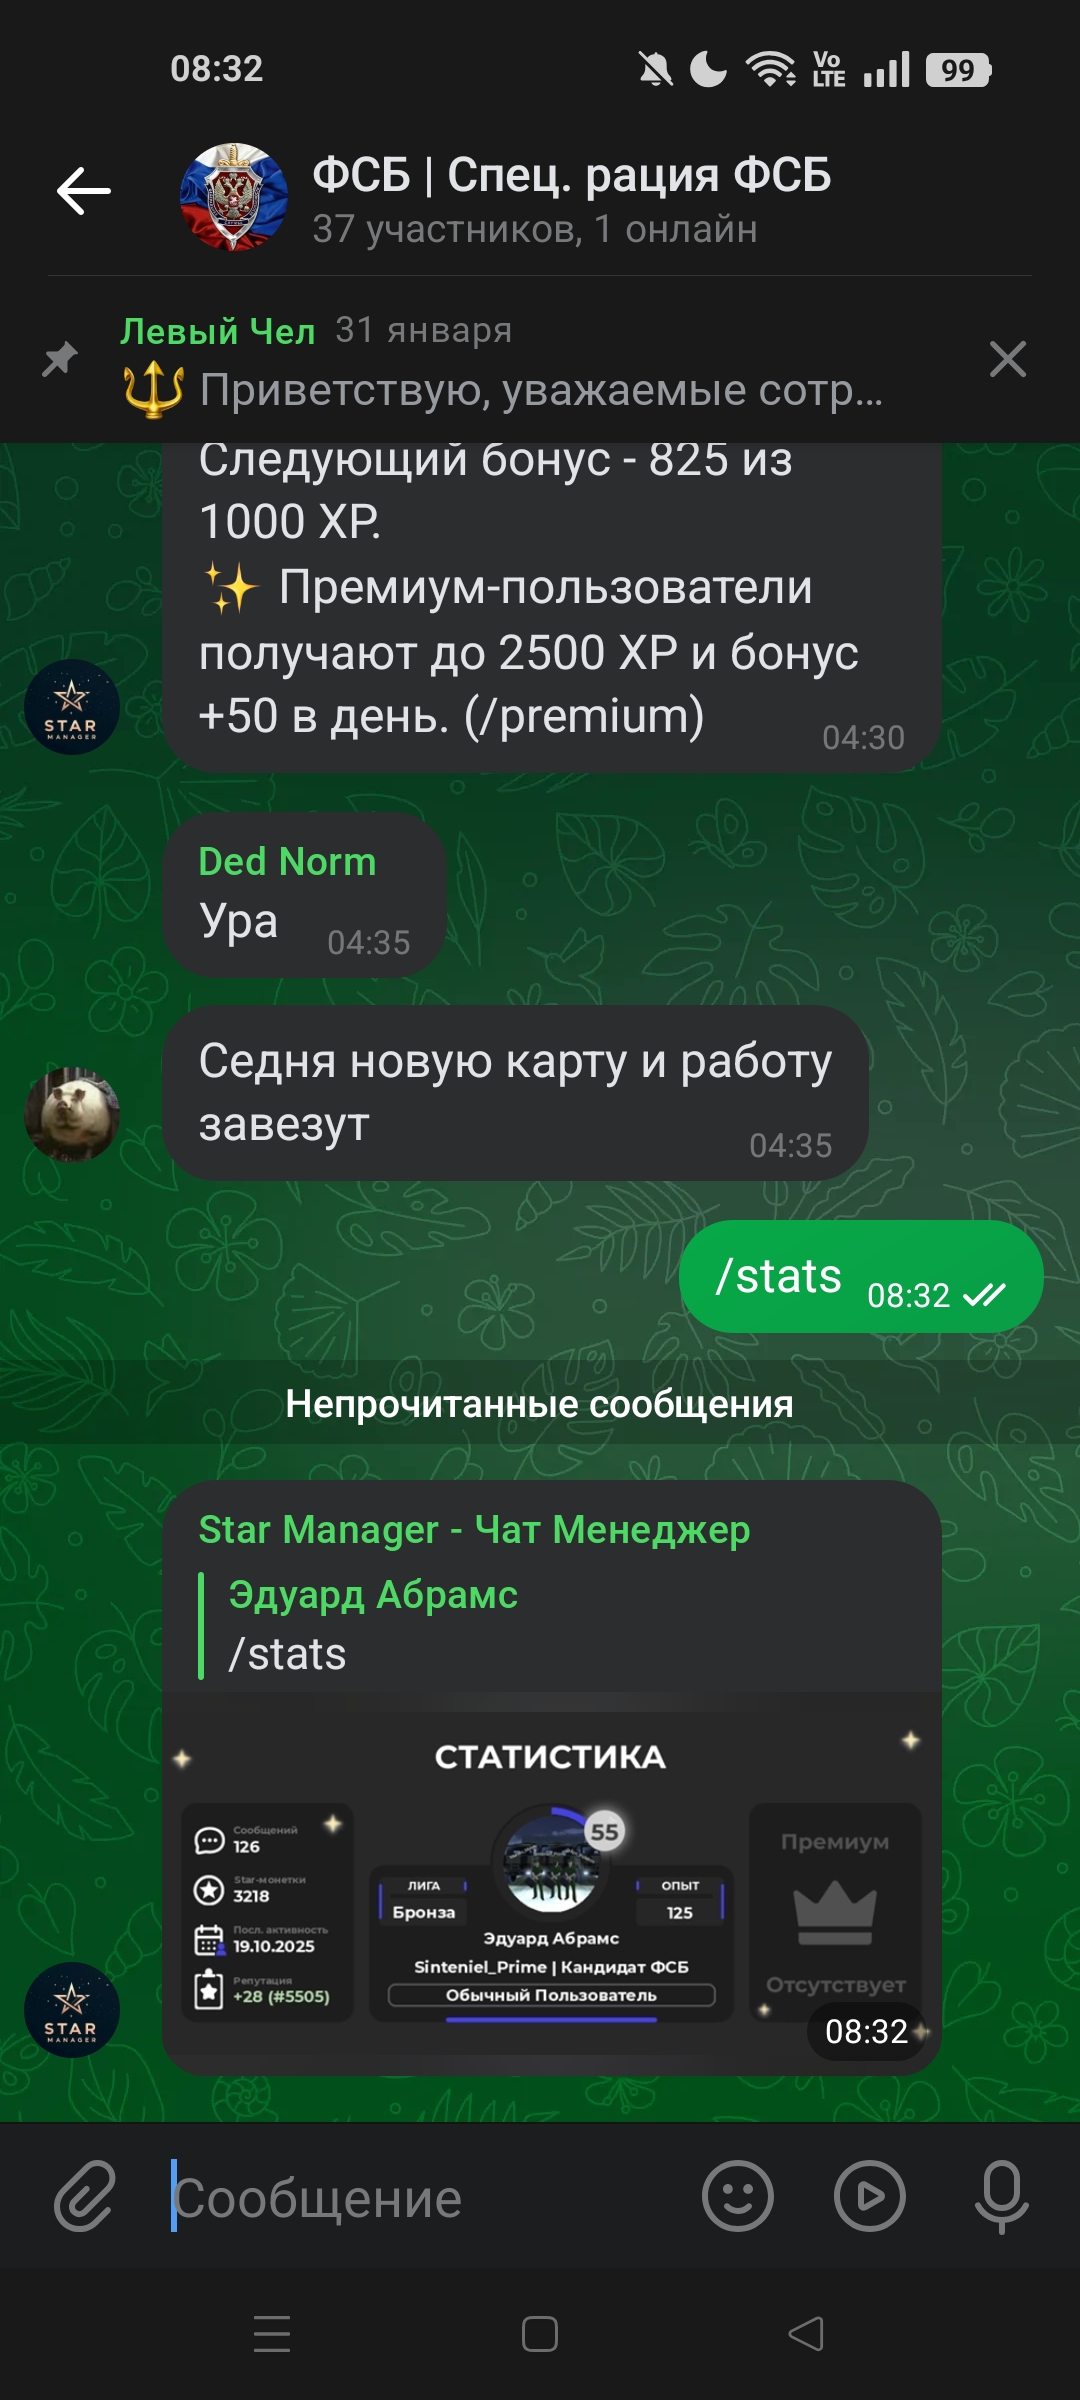
Task: Tap the microphone voice message icon
Action: click(x=1002, y=2197)
